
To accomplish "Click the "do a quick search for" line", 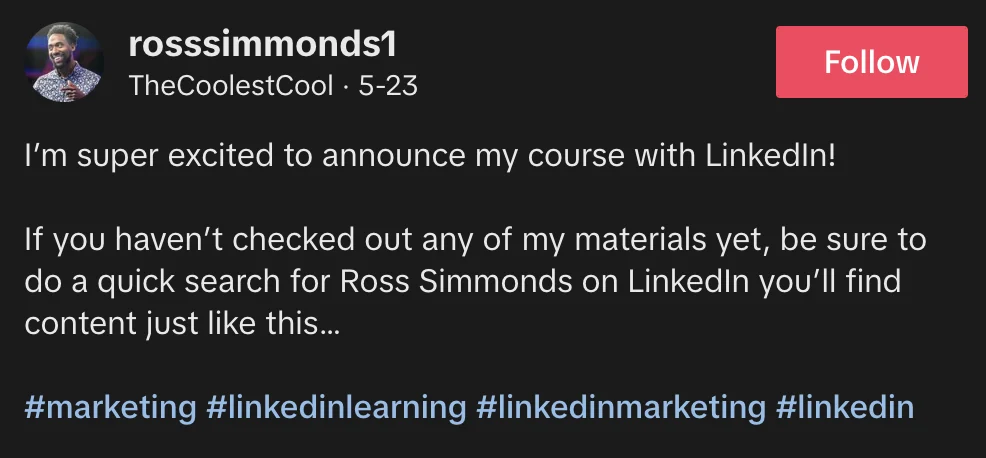I will (x=460, y=284).
